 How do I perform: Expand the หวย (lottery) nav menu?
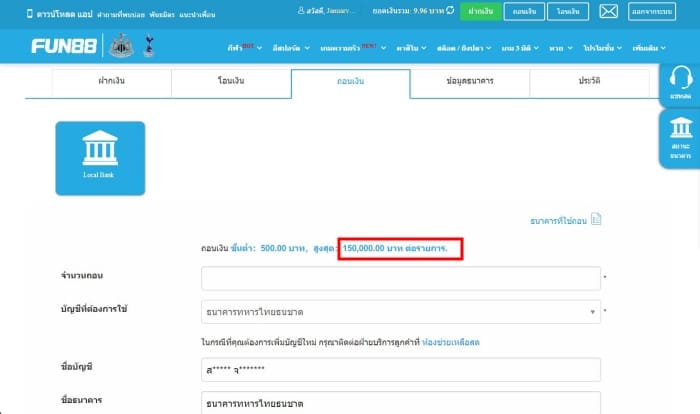(x=561, y=48)
